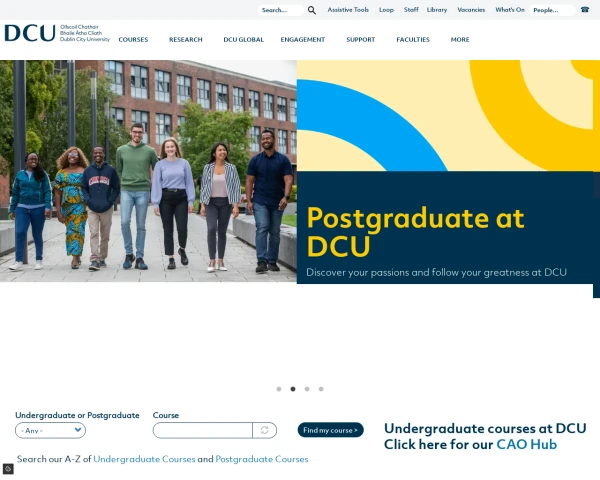Click the search magnifying glass icon
The height and width of the screenshot is (480, 600).
click(x=312, y=10)
